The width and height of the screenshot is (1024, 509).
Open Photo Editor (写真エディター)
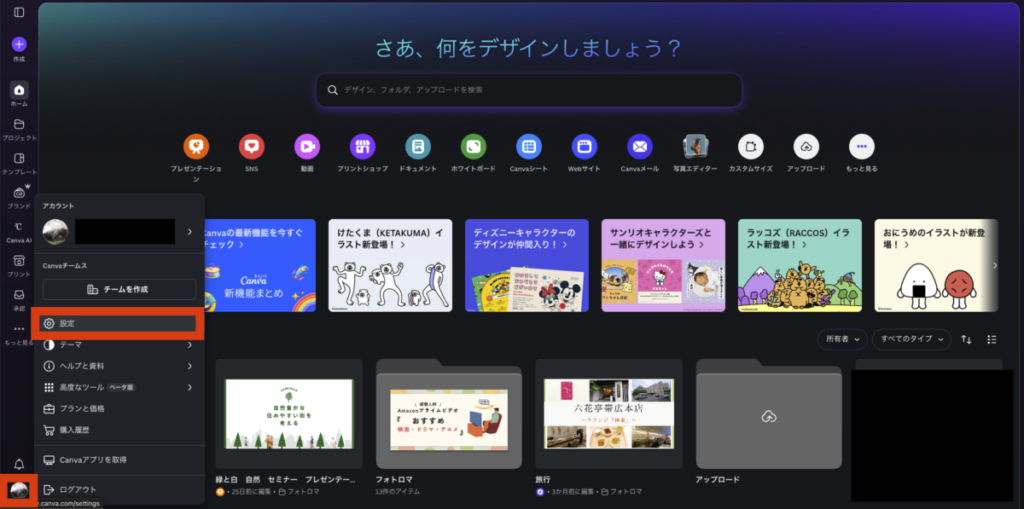point(696,146)
